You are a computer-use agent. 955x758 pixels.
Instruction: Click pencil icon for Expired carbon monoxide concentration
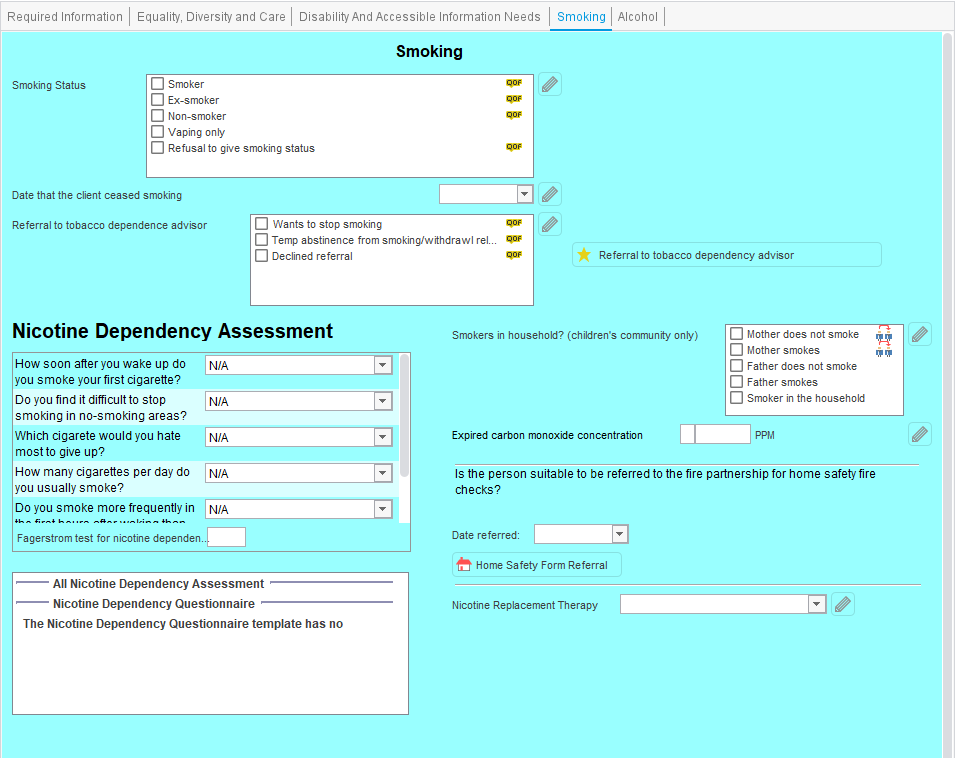point(920,434)
